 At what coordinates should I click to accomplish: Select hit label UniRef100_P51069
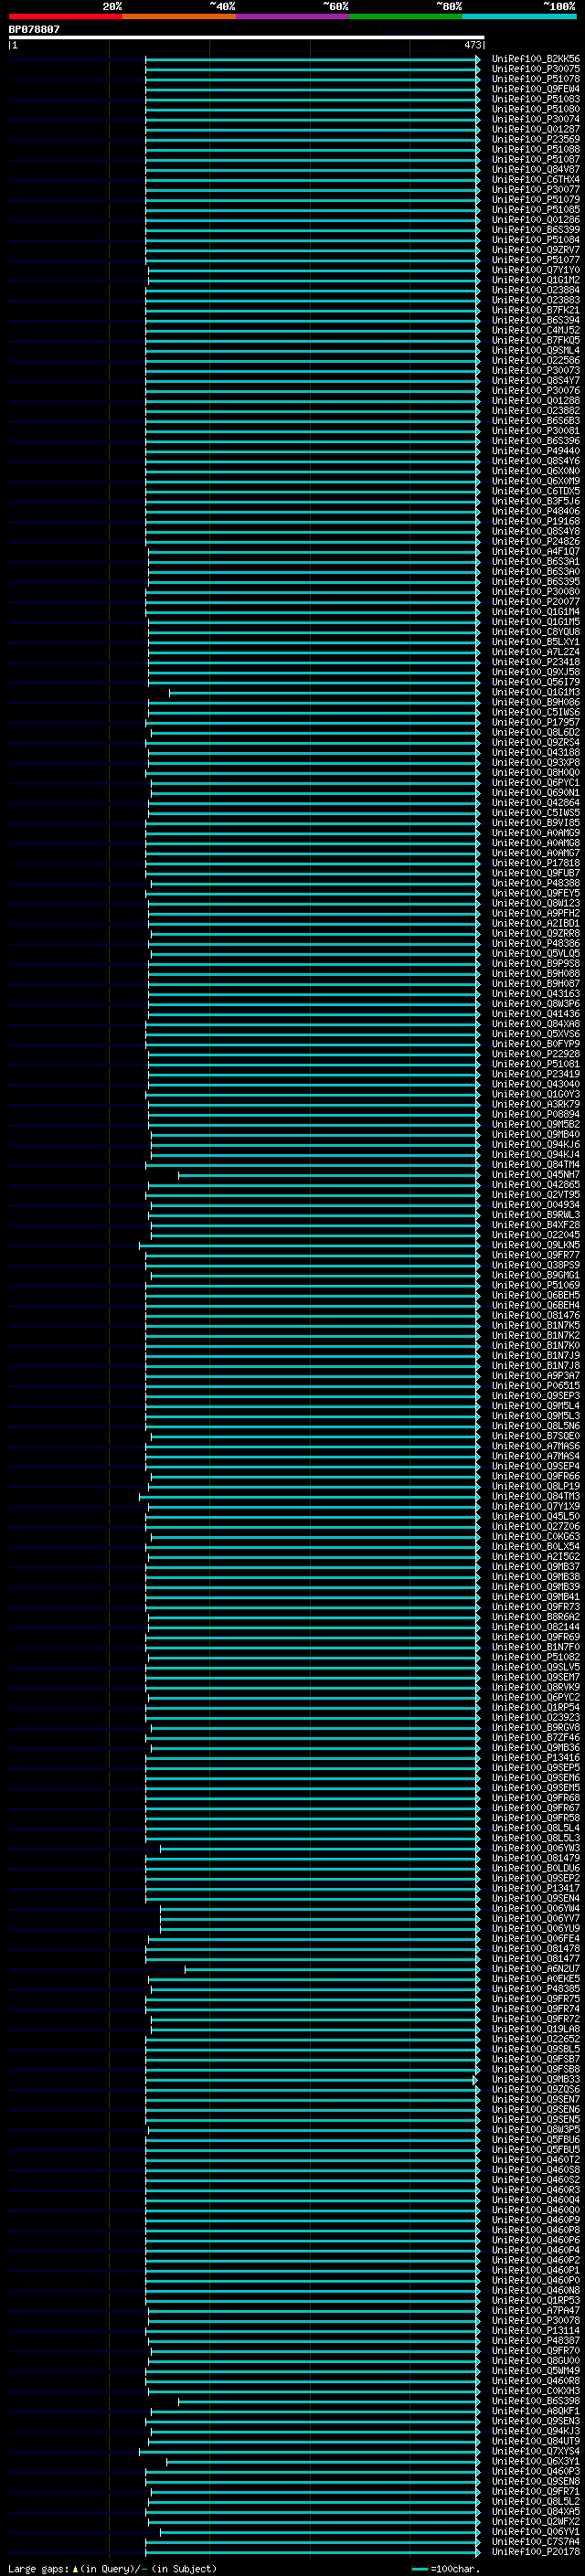click(535, 1285)
